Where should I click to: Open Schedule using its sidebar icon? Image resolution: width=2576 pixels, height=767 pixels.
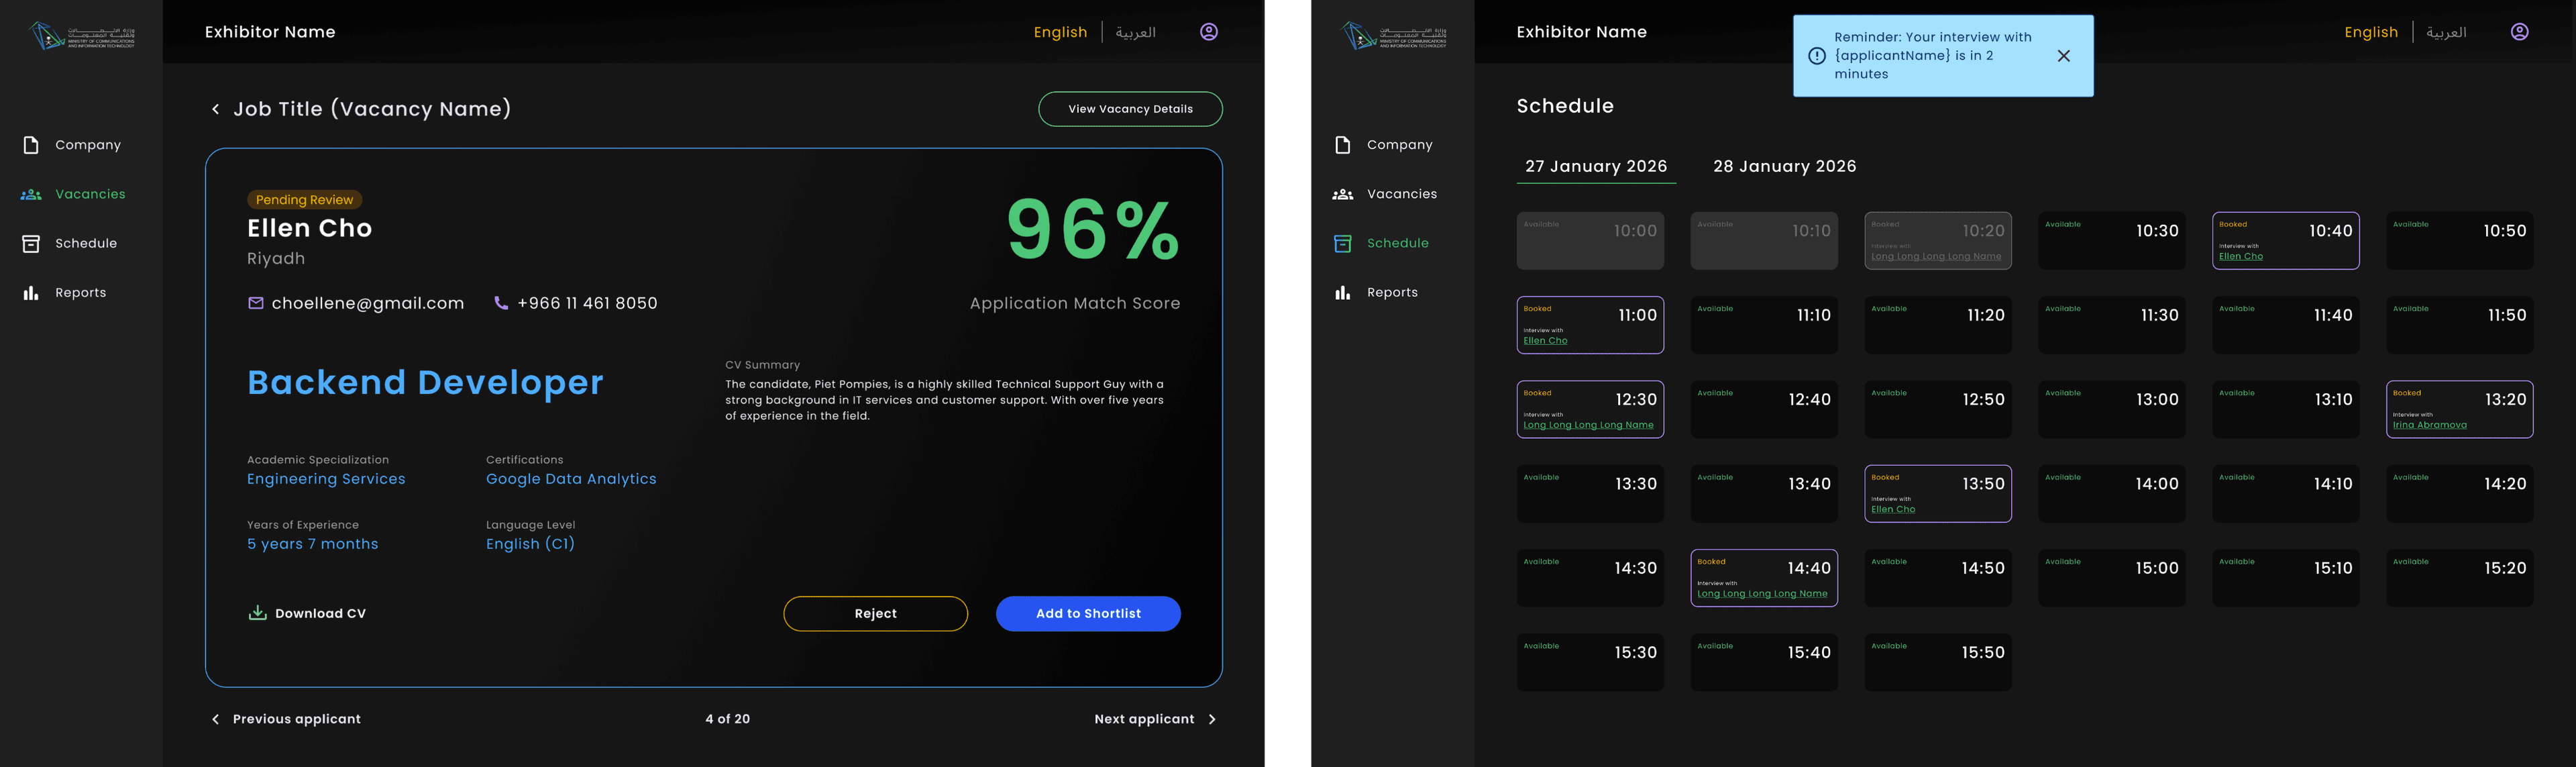click(30, 243)
